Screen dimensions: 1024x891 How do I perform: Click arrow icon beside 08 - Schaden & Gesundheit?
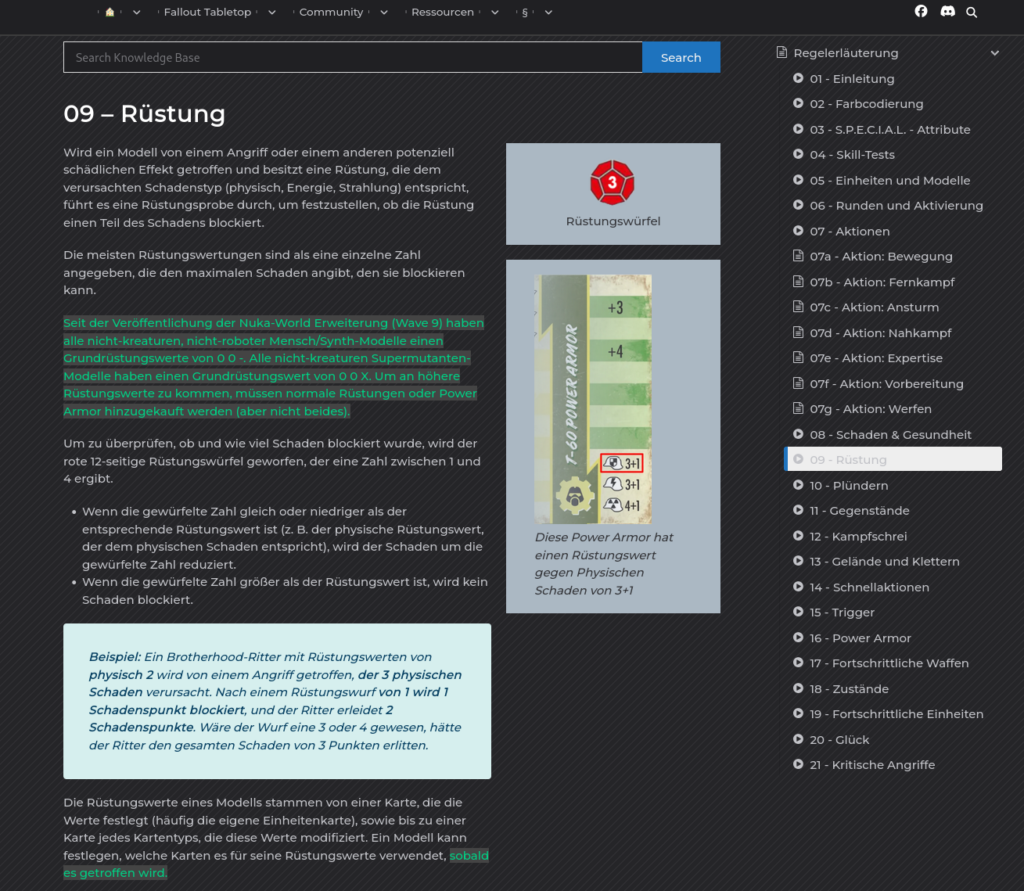798,434
